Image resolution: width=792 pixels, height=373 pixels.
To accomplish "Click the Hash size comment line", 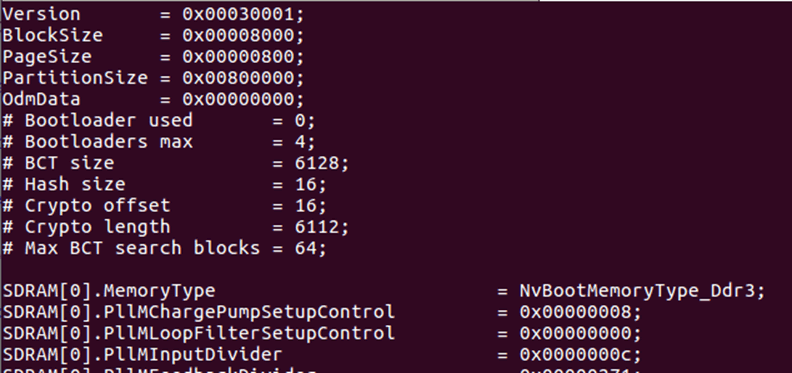I will [165, 184].
